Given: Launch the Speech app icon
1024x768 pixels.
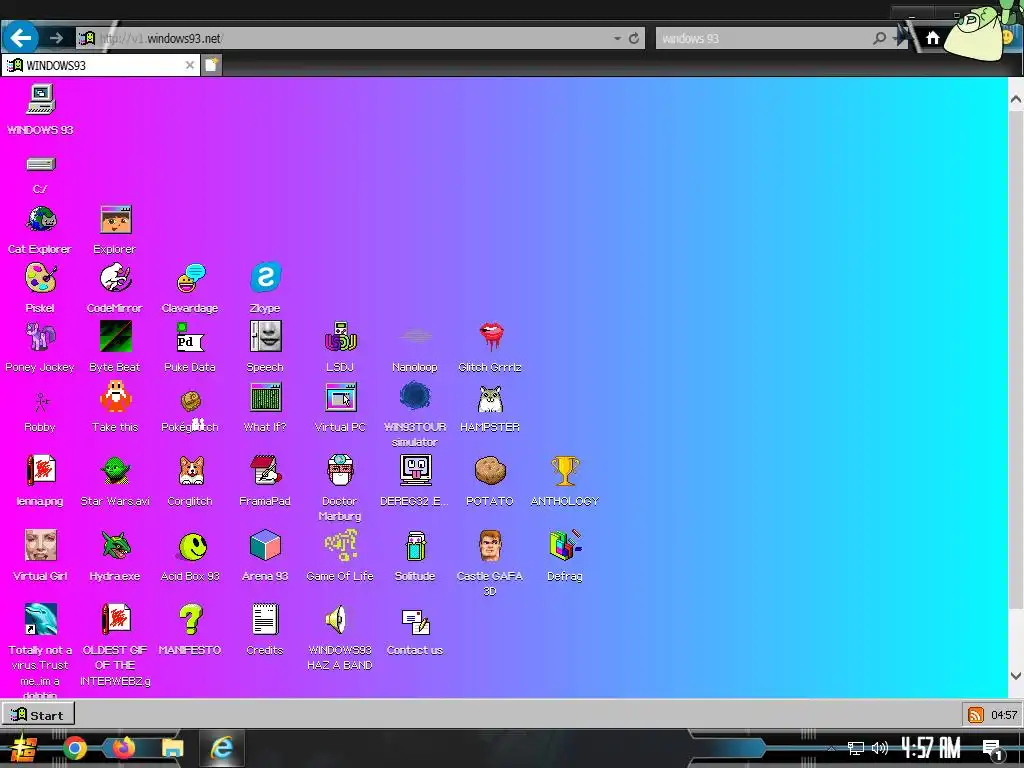Looking at the screenshot, I should pos(265,337).
